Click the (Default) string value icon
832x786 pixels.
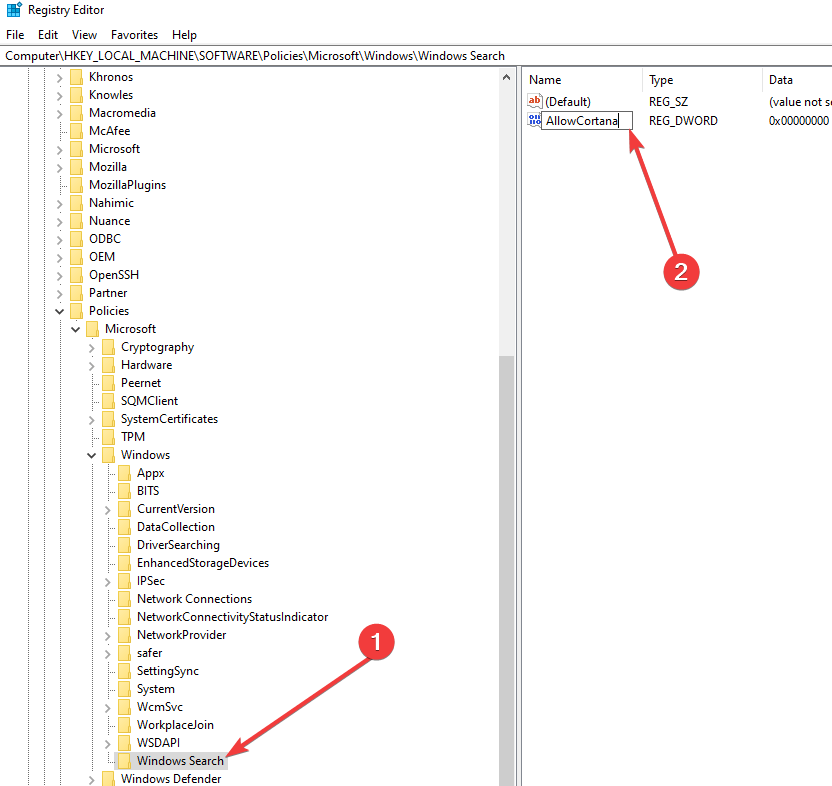(x=534, y=101)
